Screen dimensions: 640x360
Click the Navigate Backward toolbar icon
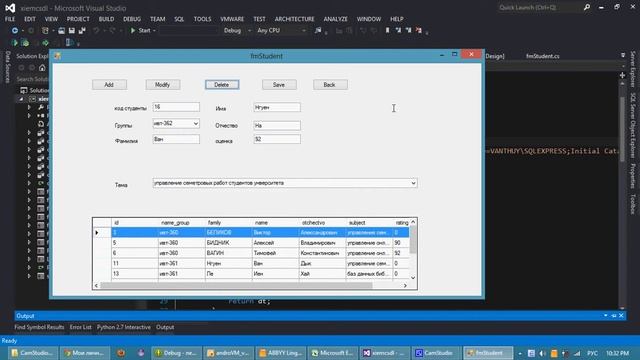coord(14,31)
